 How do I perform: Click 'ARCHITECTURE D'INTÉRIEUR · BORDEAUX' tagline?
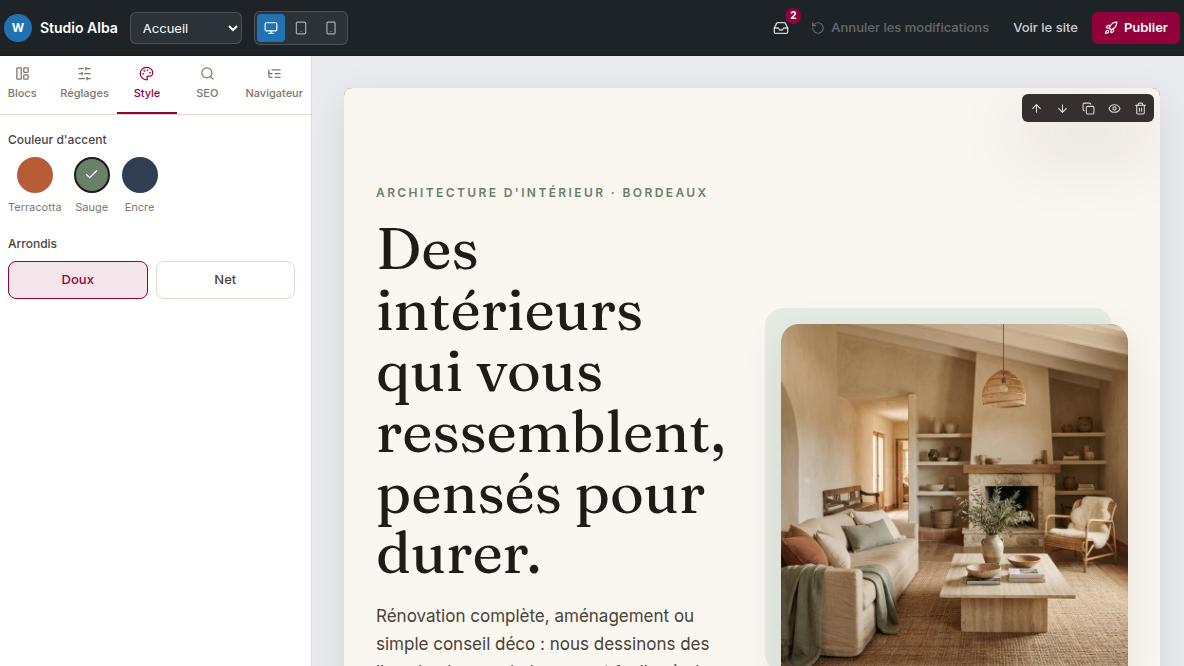(541, 193)
